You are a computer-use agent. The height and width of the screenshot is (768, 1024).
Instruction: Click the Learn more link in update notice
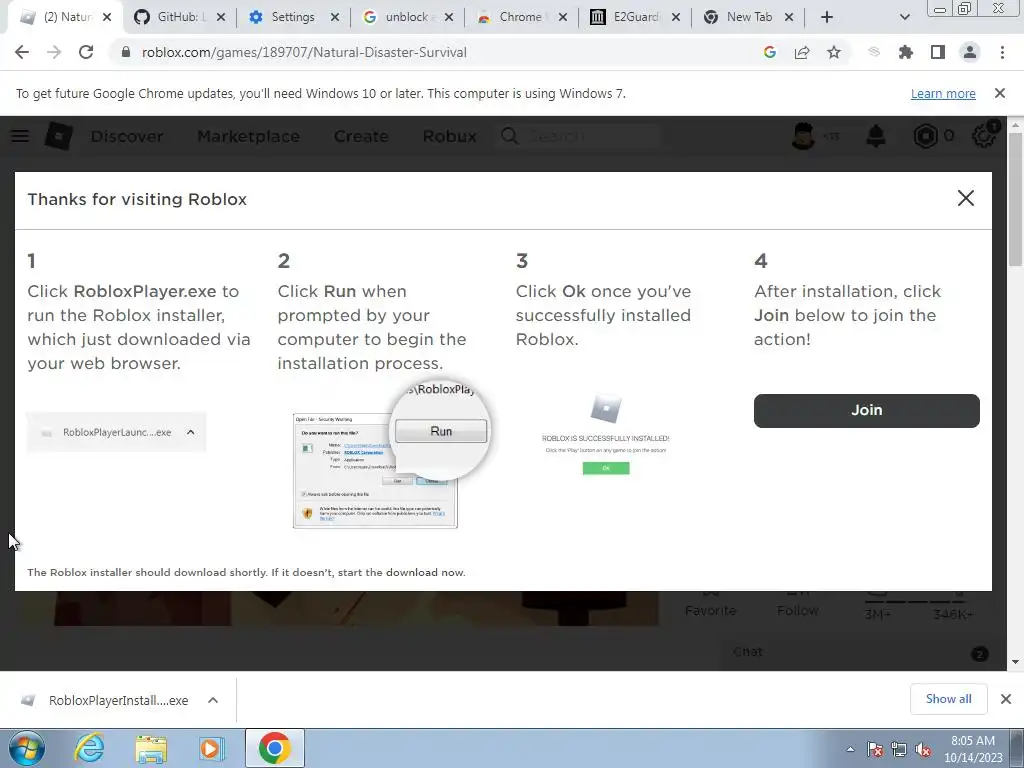pyautogui.click(x=943, y=93)
